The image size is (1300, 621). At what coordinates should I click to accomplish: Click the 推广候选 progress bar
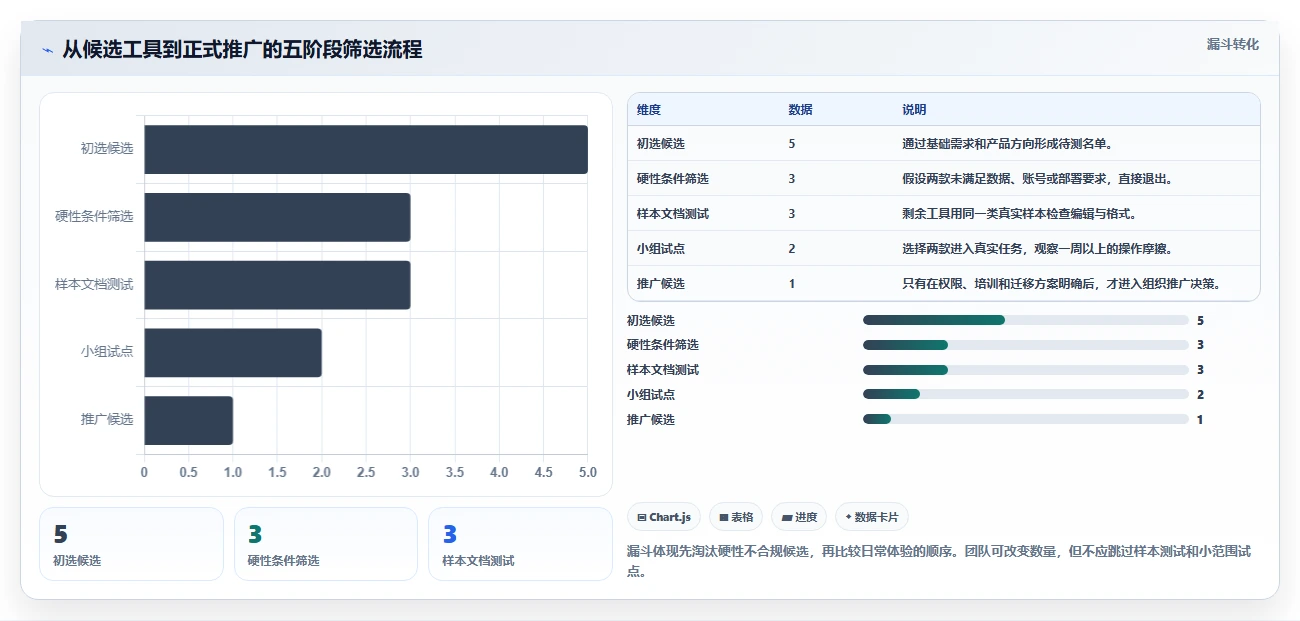click(x=1026, y=420)
